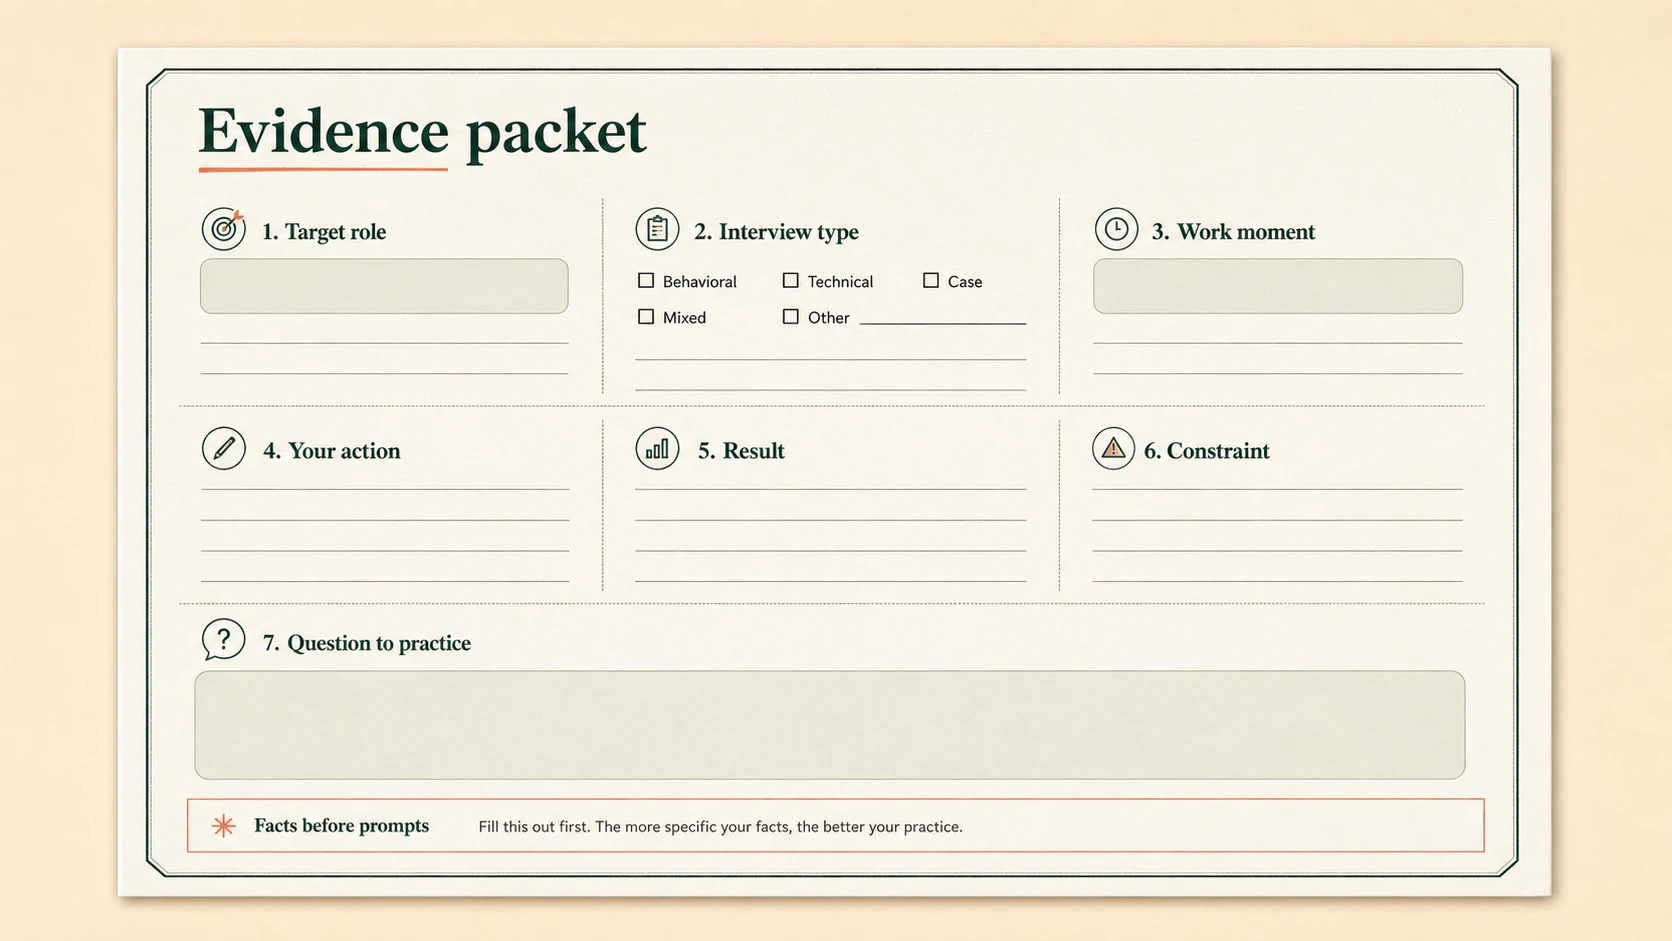Click the '5. Result' heading
This screenshot has height=941, width=1672.
(741, 451)
